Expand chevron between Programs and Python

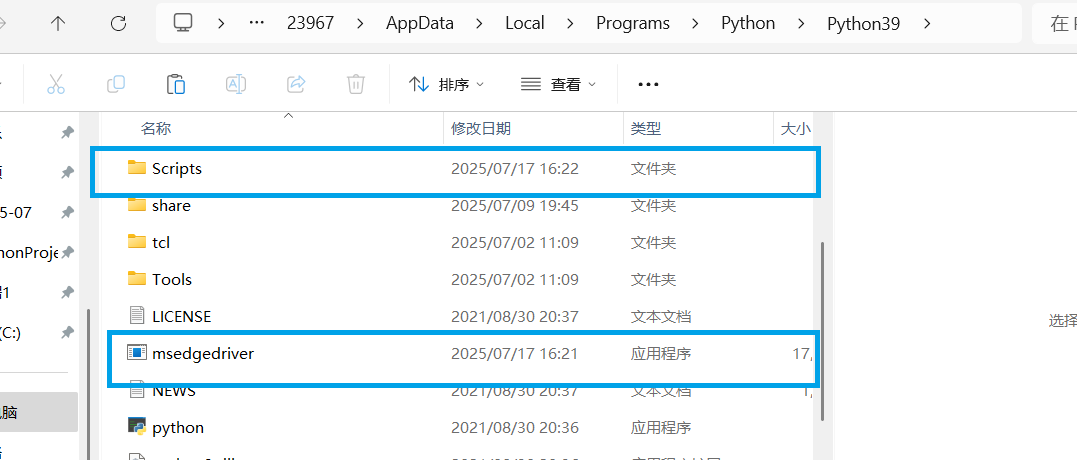[x=695, y=23]
